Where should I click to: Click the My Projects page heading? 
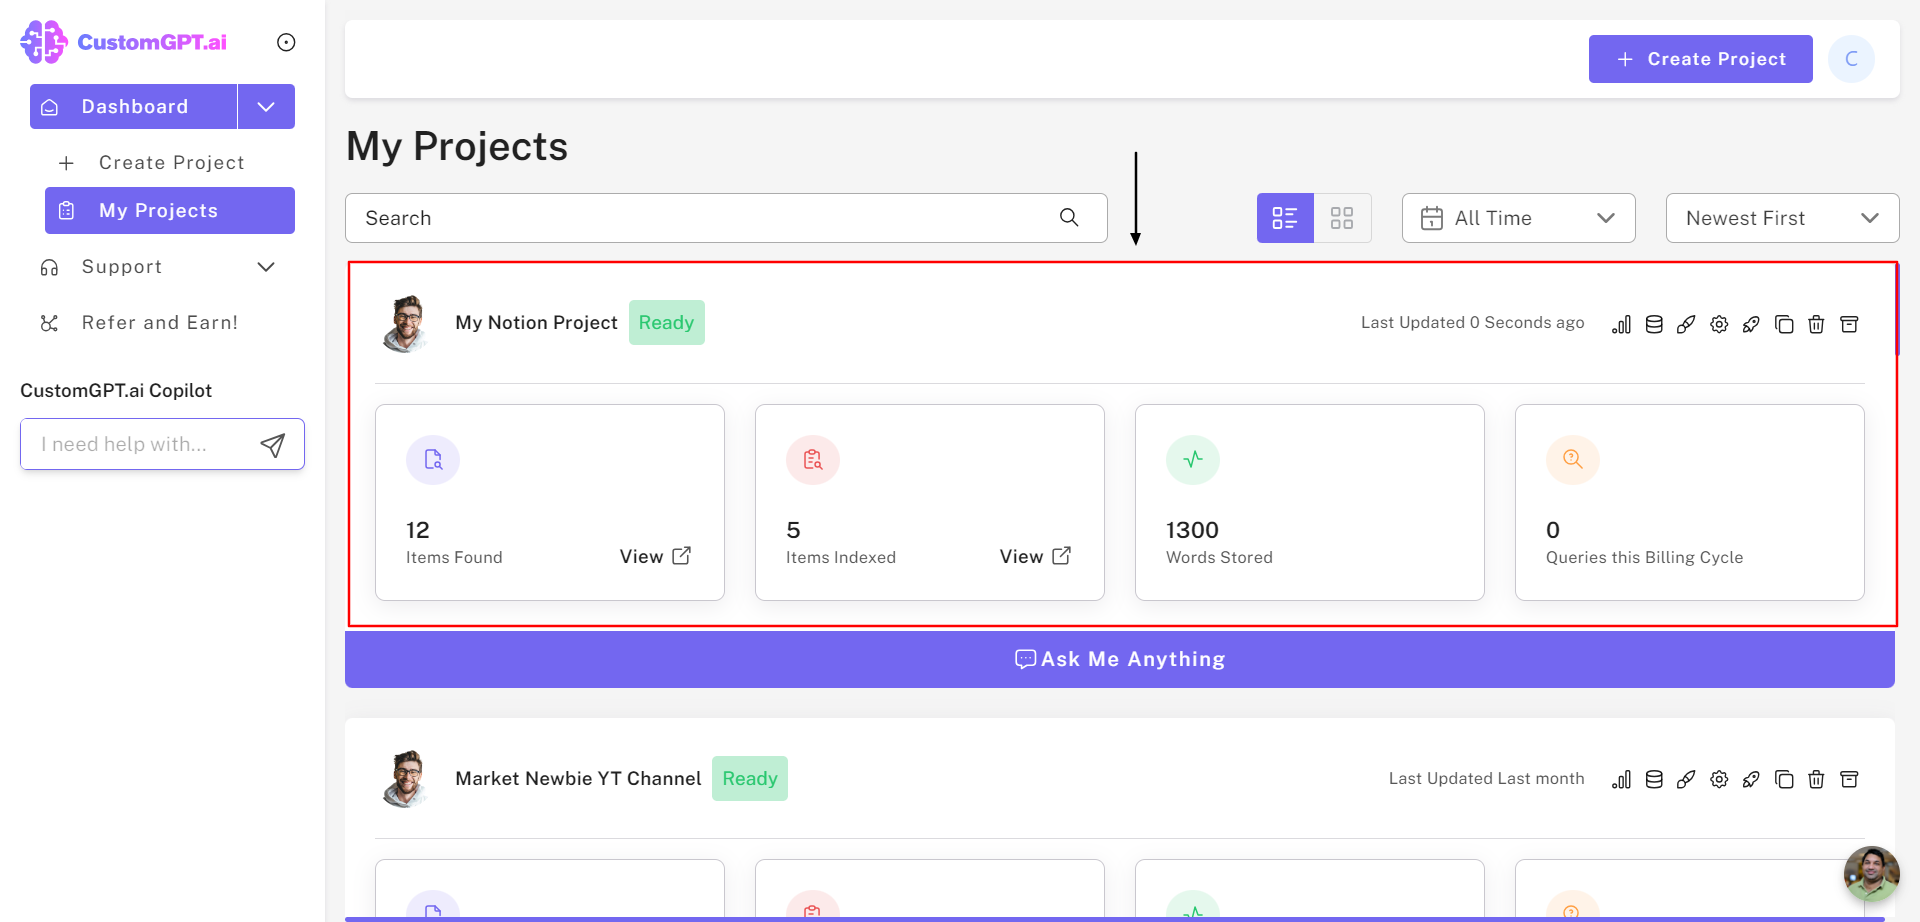(457, 146)
